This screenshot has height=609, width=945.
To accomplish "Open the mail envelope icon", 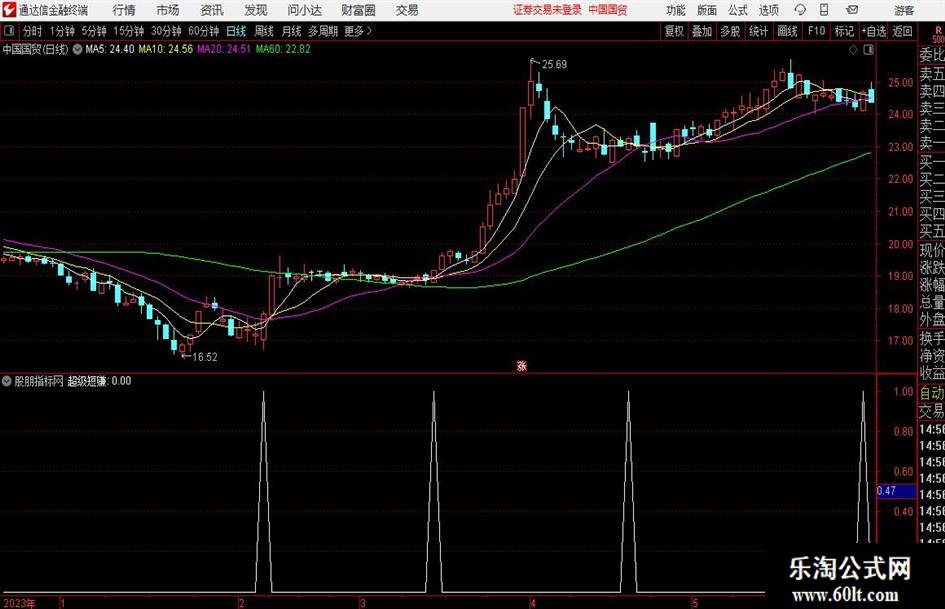I will tap(852, 10).
